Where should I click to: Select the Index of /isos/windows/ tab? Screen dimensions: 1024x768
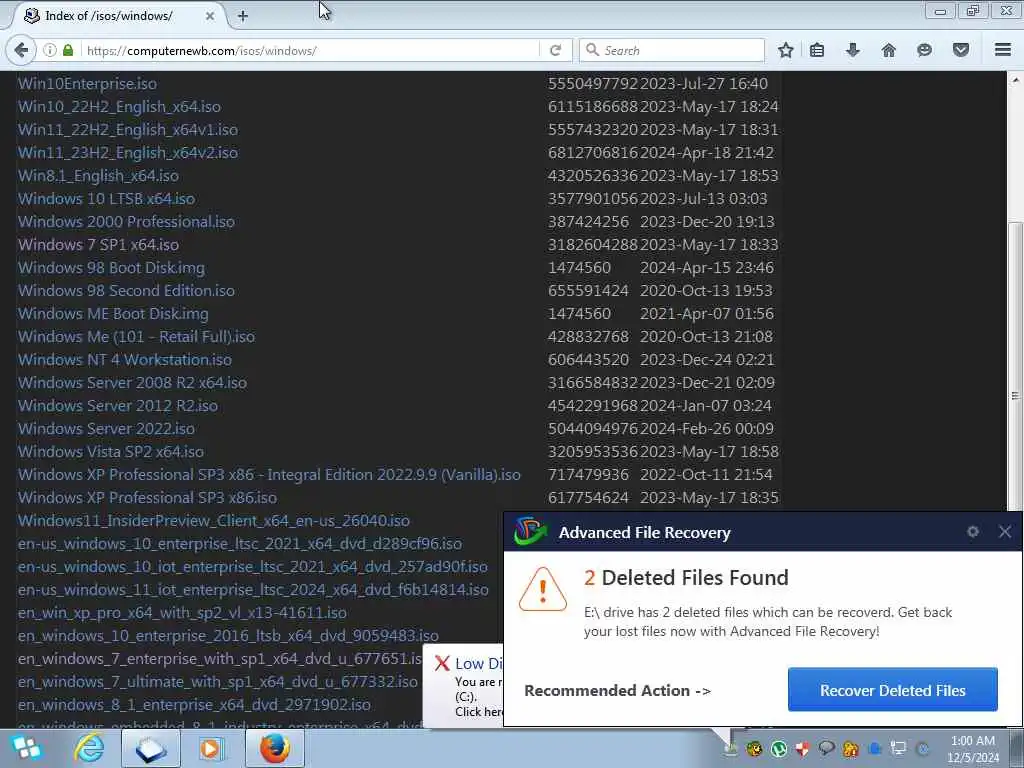tap(119, 16)
